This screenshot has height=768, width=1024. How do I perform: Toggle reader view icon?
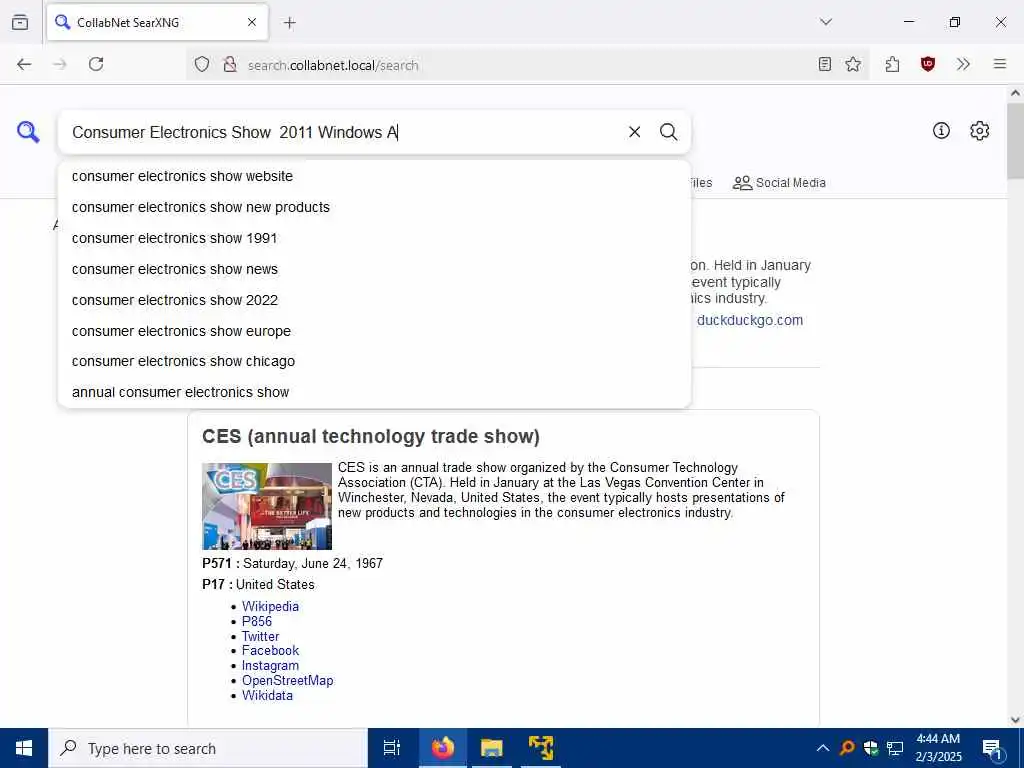825,64
